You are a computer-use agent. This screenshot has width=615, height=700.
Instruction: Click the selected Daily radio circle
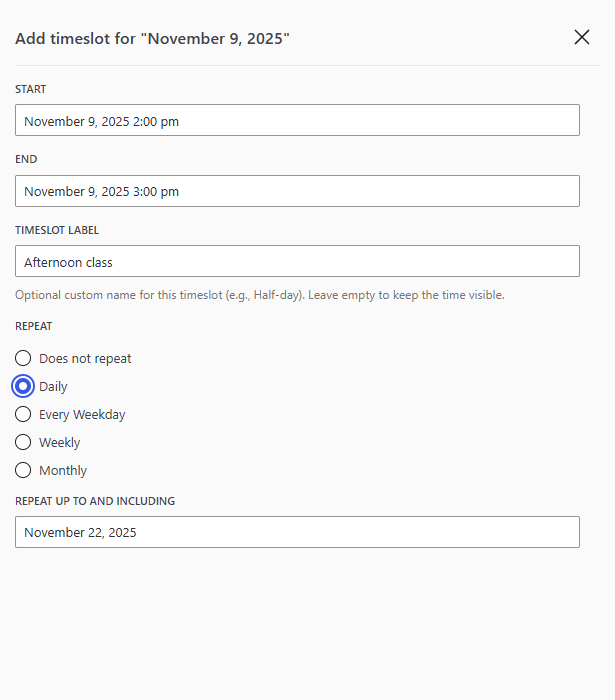point(23,386)
